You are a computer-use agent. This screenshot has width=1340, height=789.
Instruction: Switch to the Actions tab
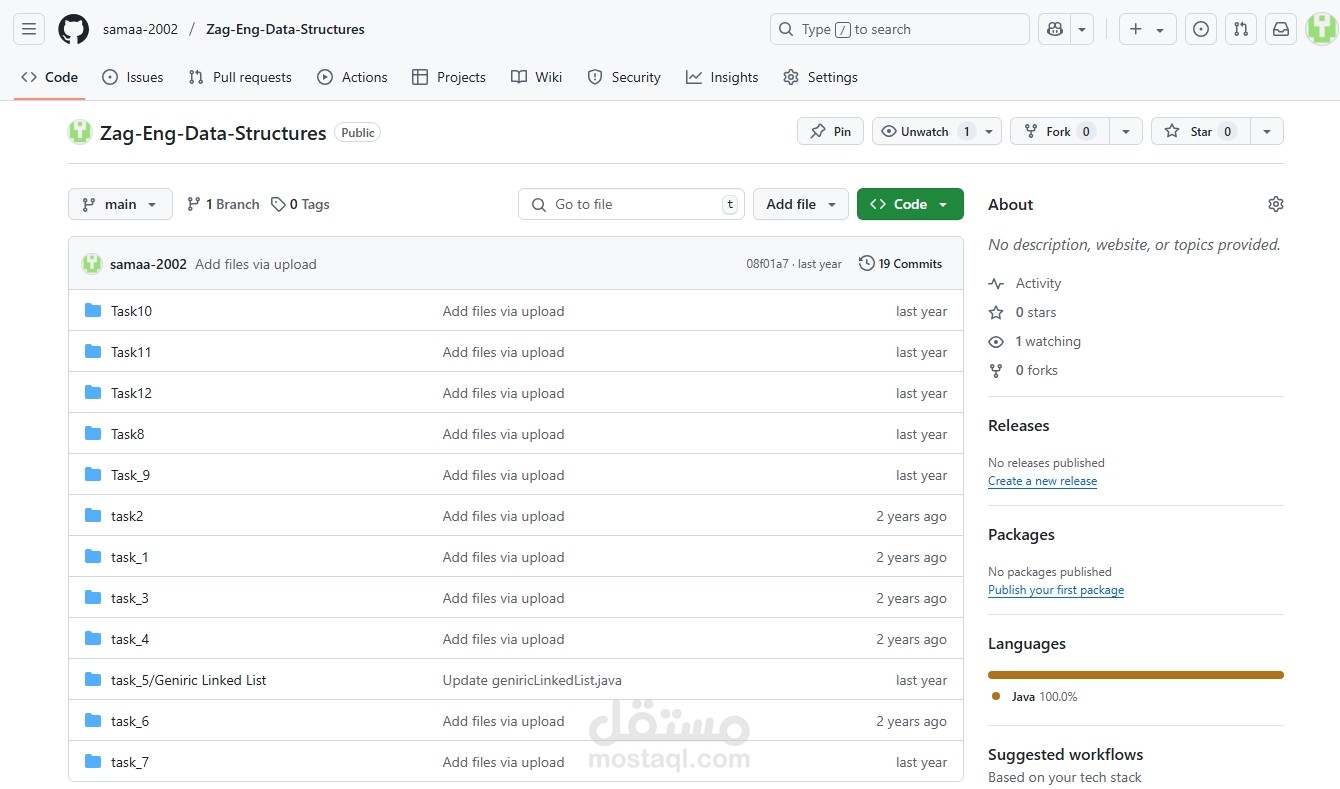pyautogui.click(x=352, y=77)
